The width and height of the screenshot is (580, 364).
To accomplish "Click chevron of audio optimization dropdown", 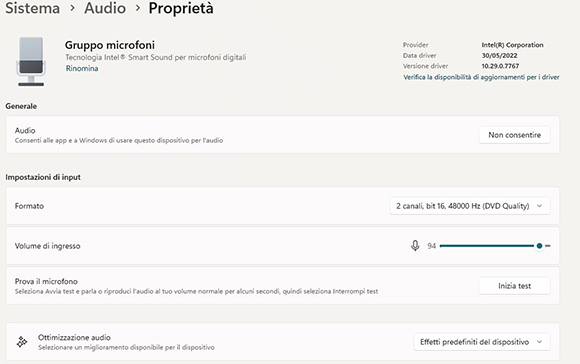I will point(539,342).
